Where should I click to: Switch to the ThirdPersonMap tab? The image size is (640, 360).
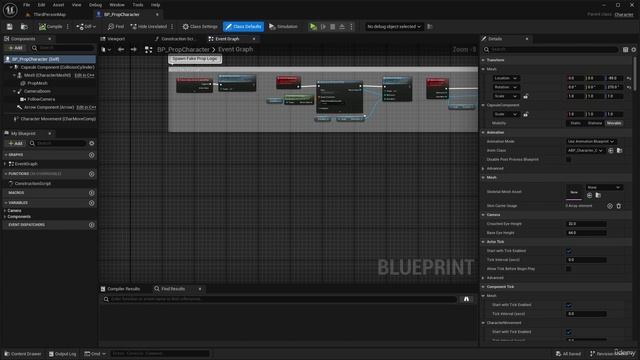coord(49,14)
